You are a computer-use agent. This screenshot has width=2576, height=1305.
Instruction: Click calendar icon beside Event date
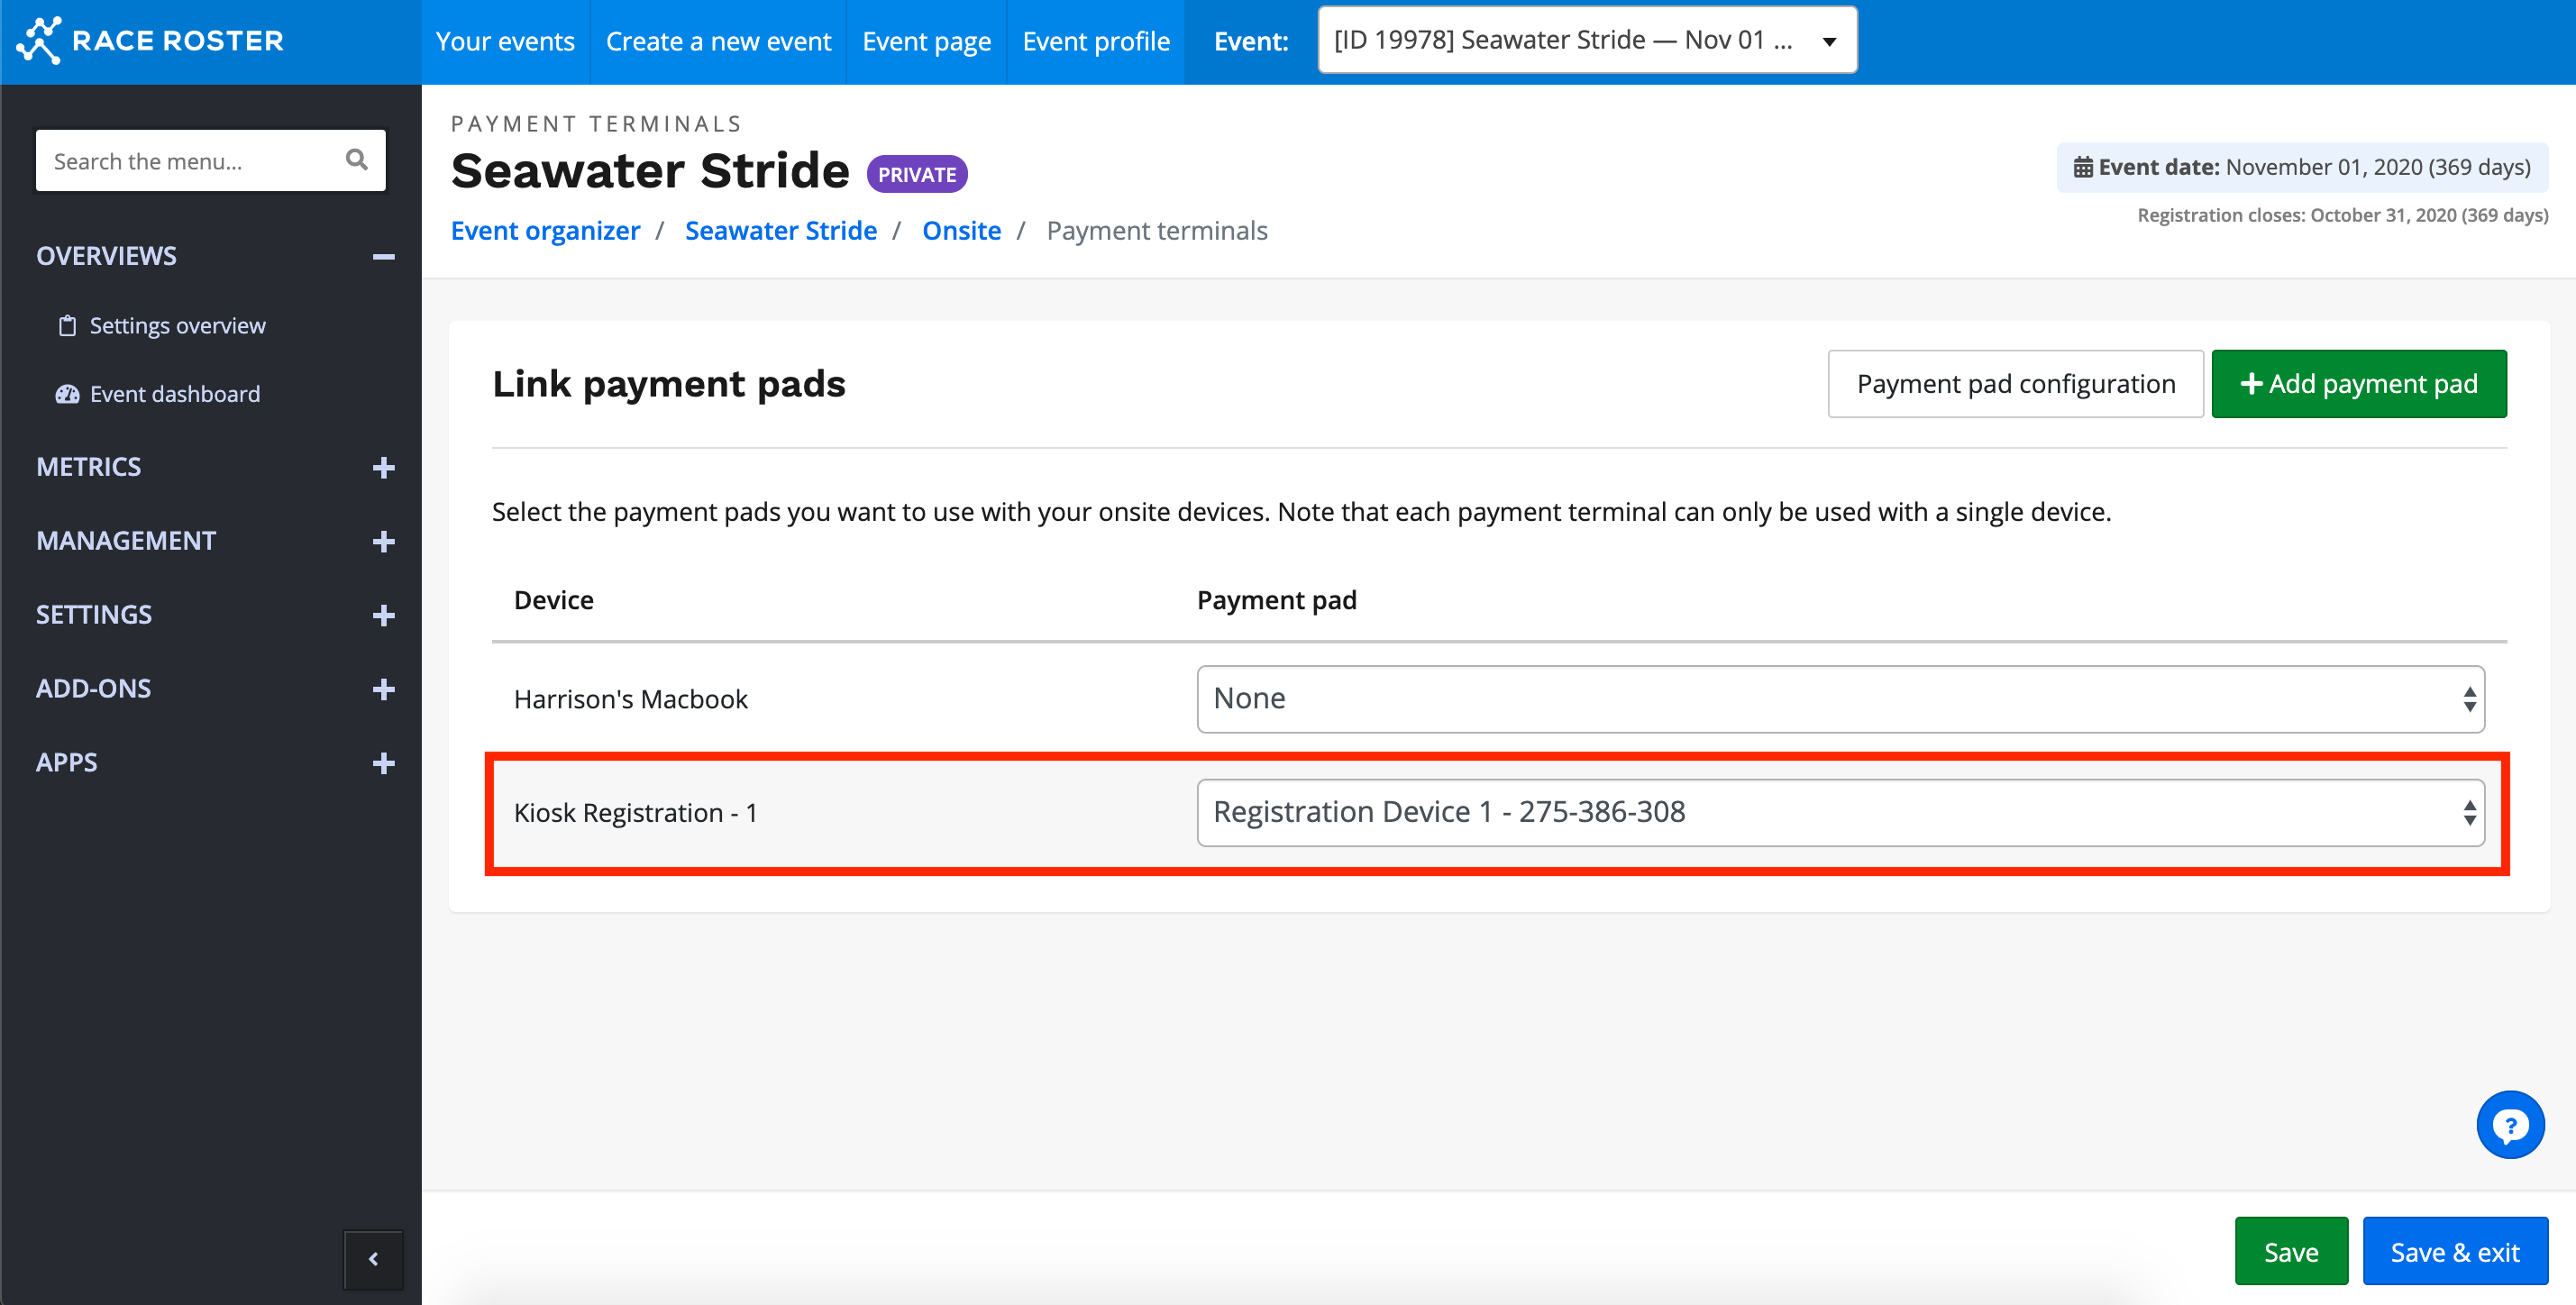pyautogui.click(x=2082, y=167)
